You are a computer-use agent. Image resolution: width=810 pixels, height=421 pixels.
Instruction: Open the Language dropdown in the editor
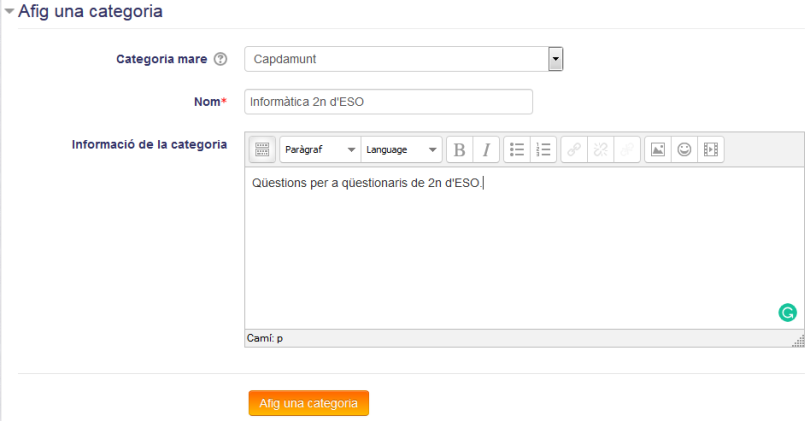[401, 150]
